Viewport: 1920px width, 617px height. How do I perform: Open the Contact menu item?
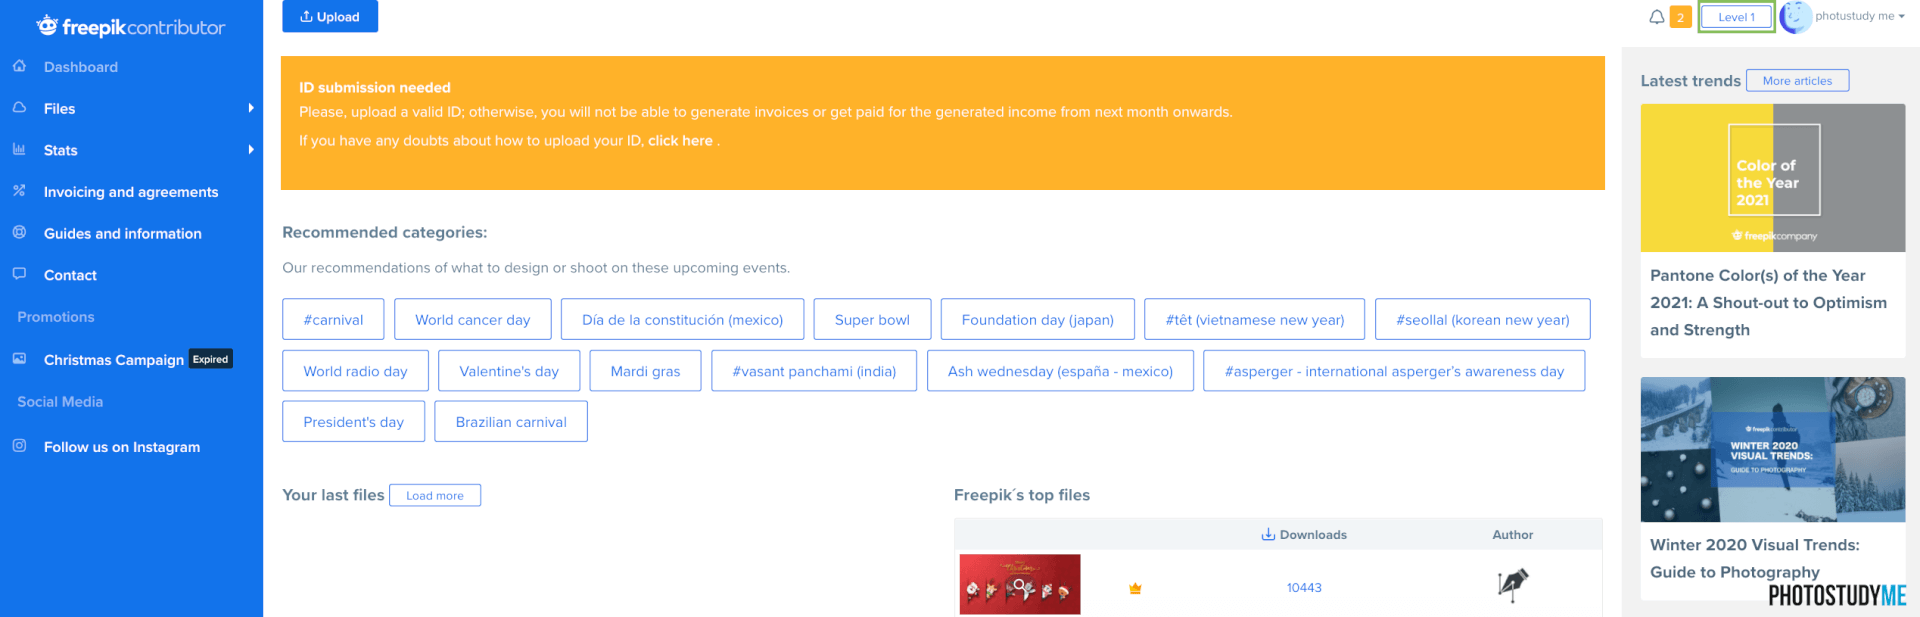tap(70, 275)
